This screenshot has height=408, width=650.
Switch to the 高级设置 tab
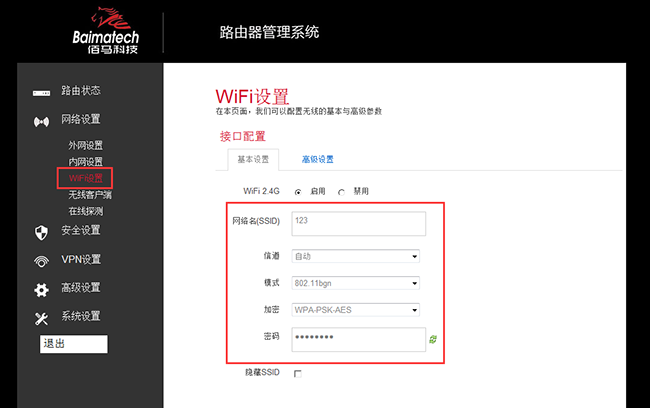[317, 160]
